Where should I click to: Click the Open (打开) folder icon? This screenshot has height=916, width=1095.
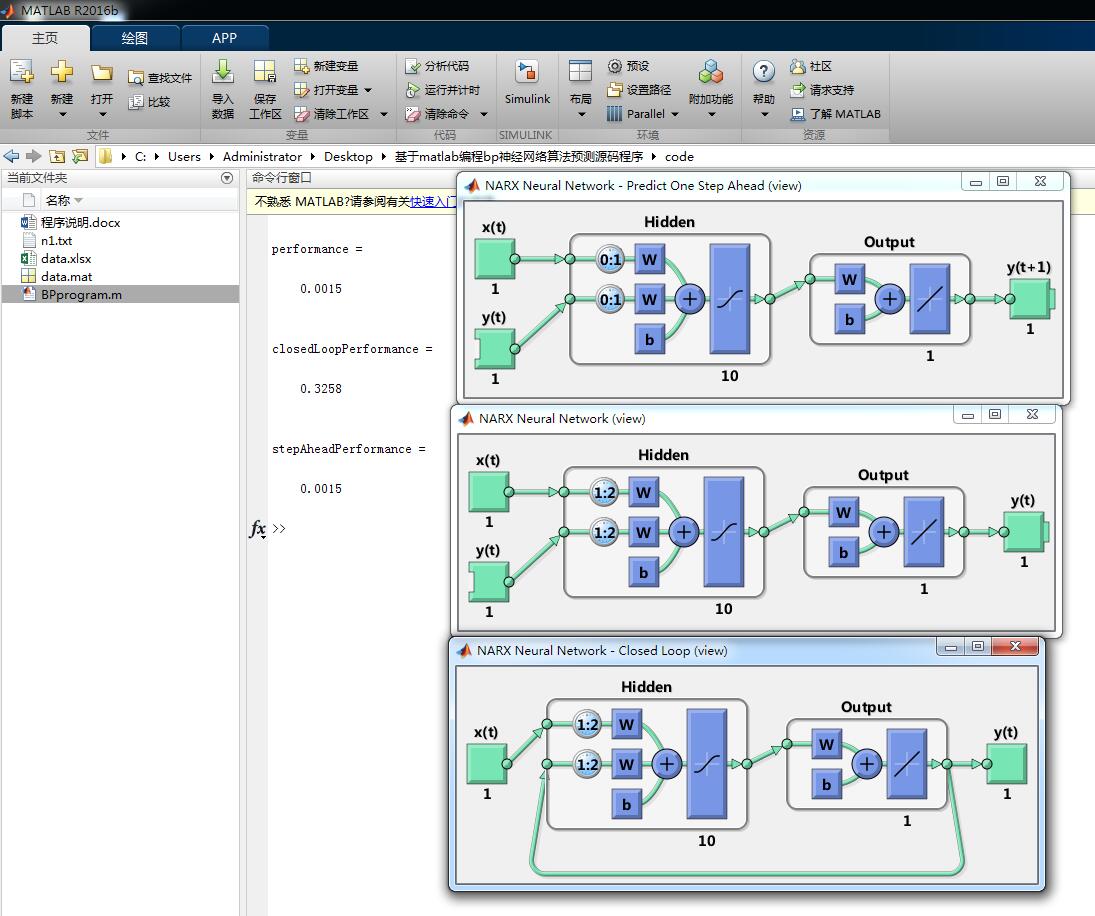[102, 73]
